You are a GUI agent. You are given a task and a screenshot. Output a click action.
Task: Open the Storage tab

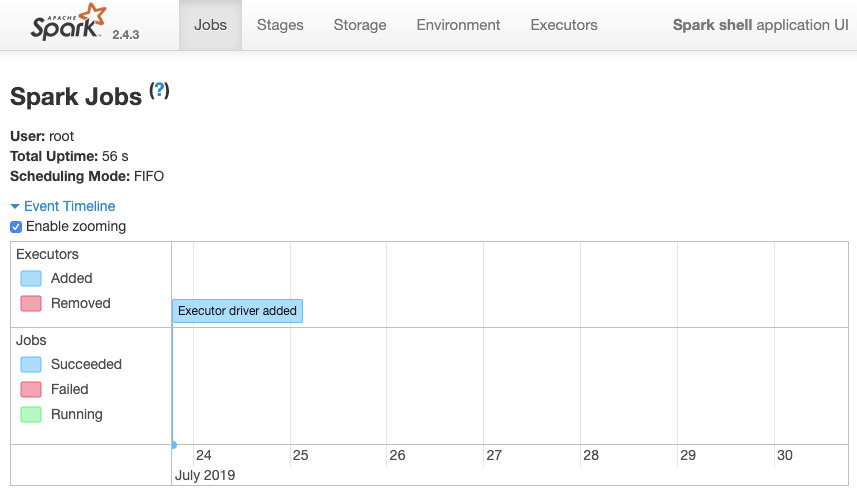pyautogui.click(x=360, y=25)
